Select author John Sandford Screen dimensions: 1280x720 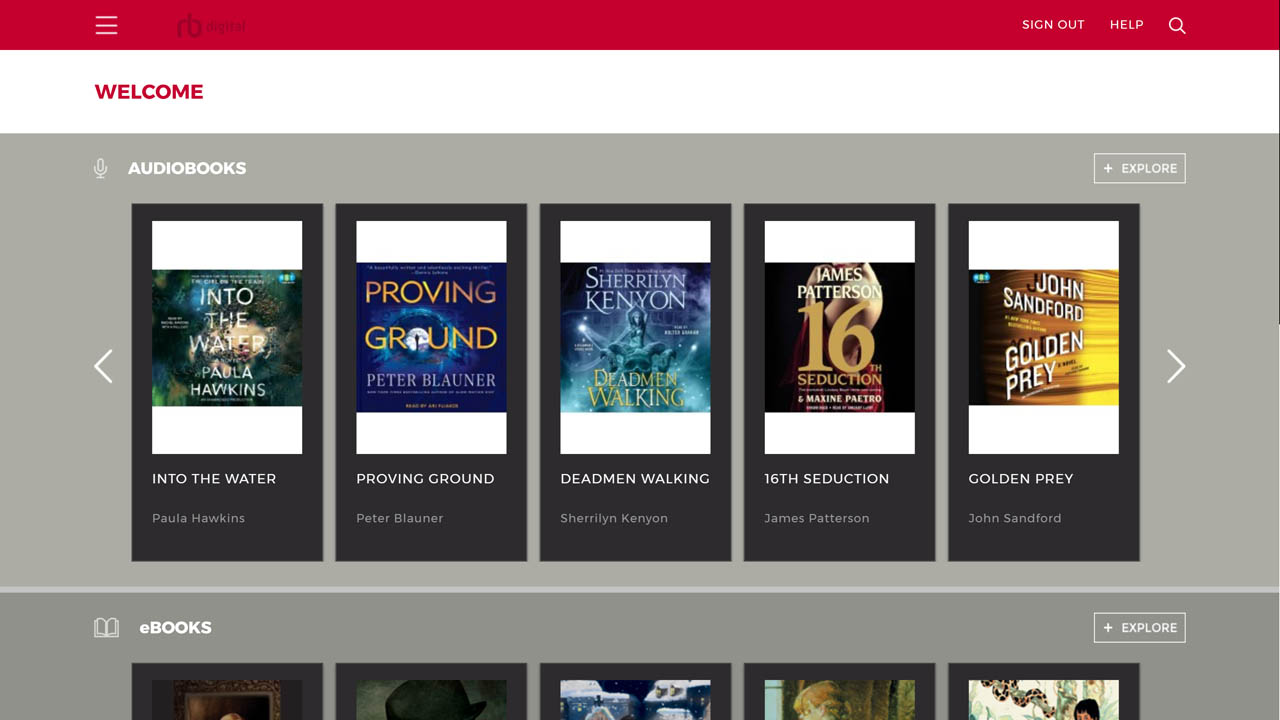1015,518
